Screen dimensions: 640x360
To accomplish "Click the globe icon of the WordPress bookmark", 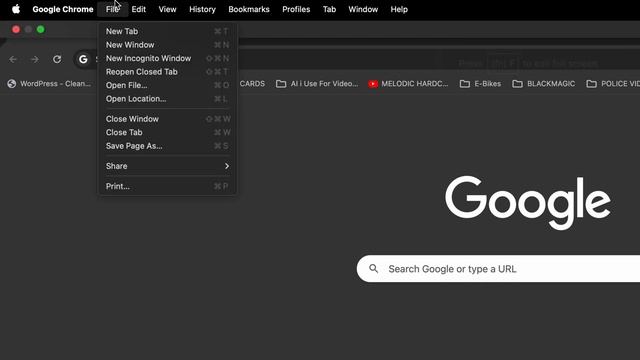I will click(x=12, y=84).
